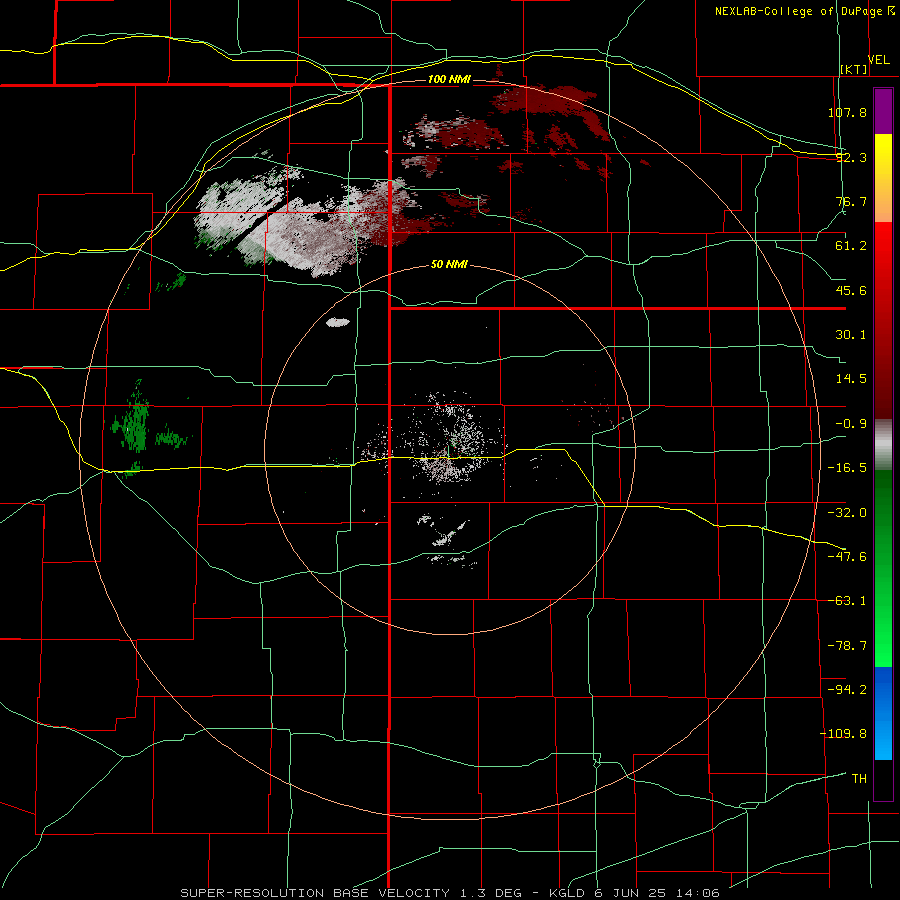Select the 76.7 velocity scale value
This screenshot has width=900, height=900.
point(851,201)
